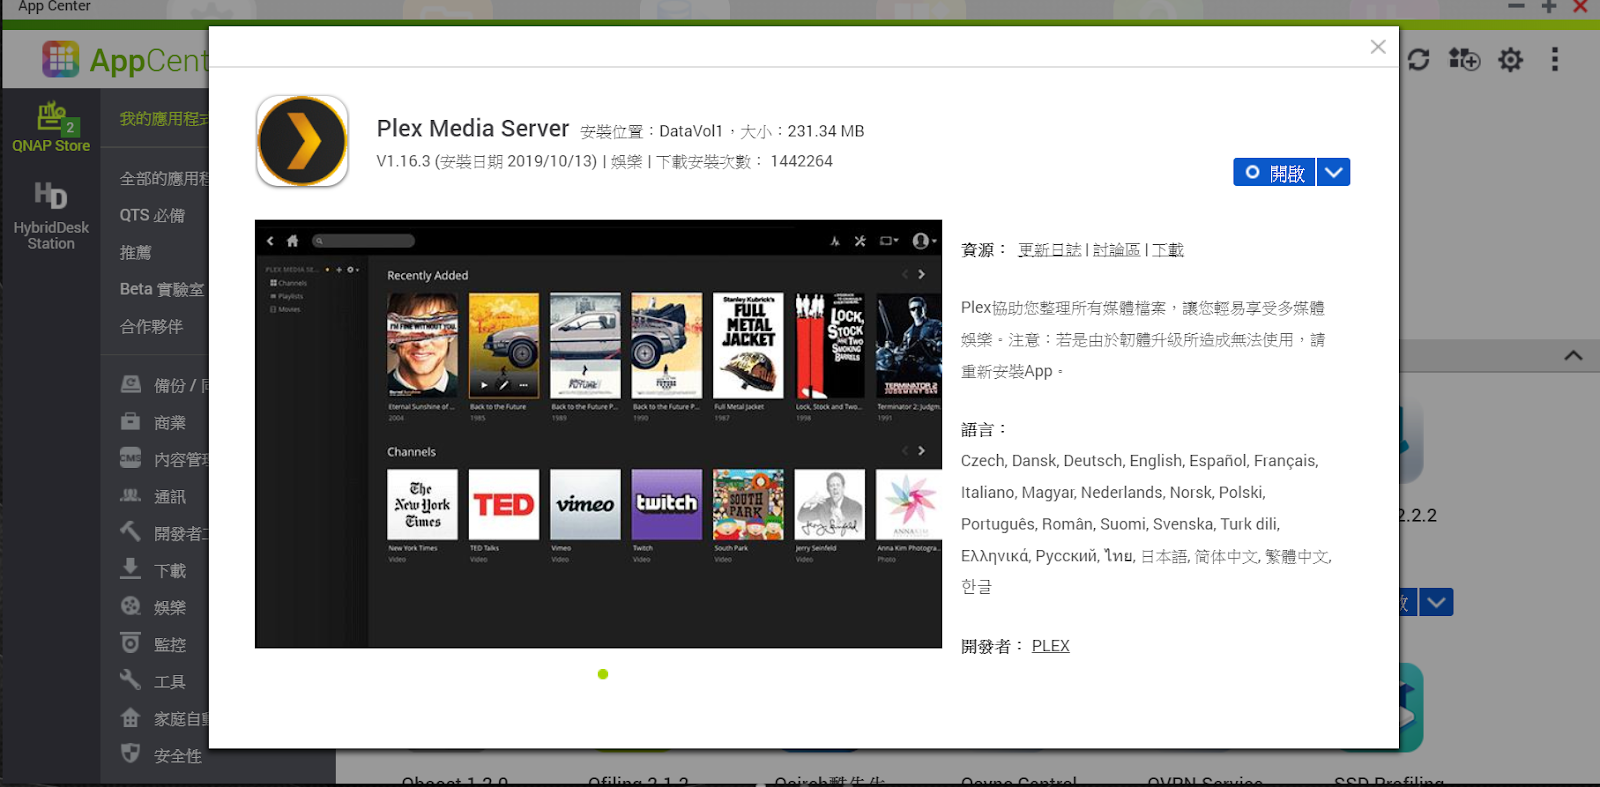Click the Plex Media Server app icon
The width and height of the screenshot is (1600, 787).
tap(302, 141)
